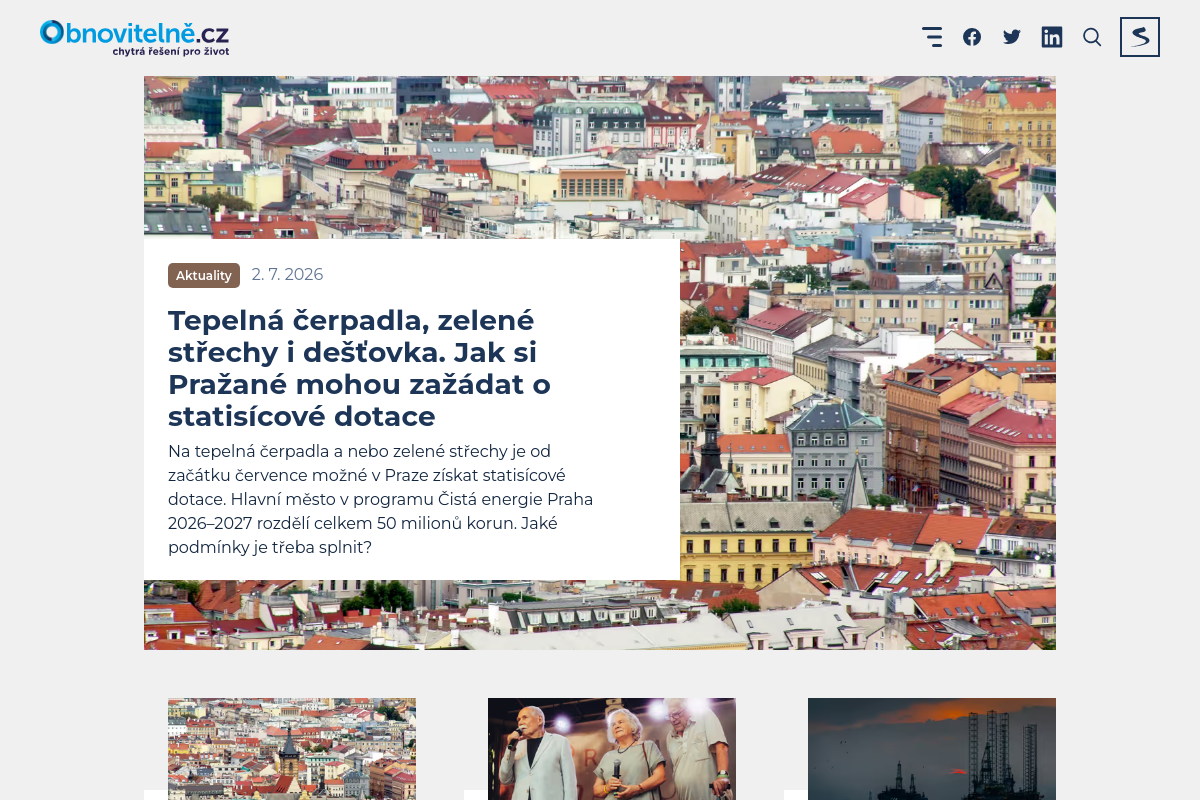Visit the Facebook page icon
The height and width of the screenshot is (800, 1200).
[x=972, y=37]
